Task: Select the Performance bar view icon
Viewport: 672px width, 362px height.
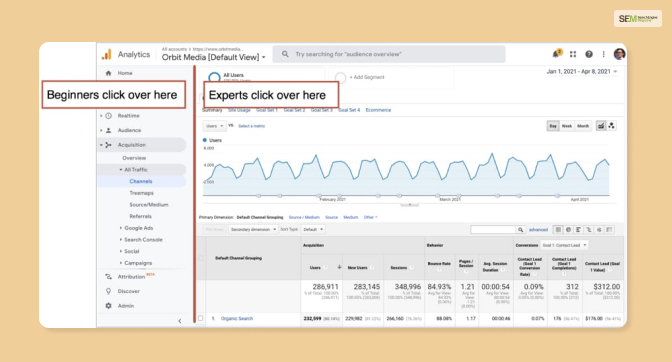Action: point(579,230)
